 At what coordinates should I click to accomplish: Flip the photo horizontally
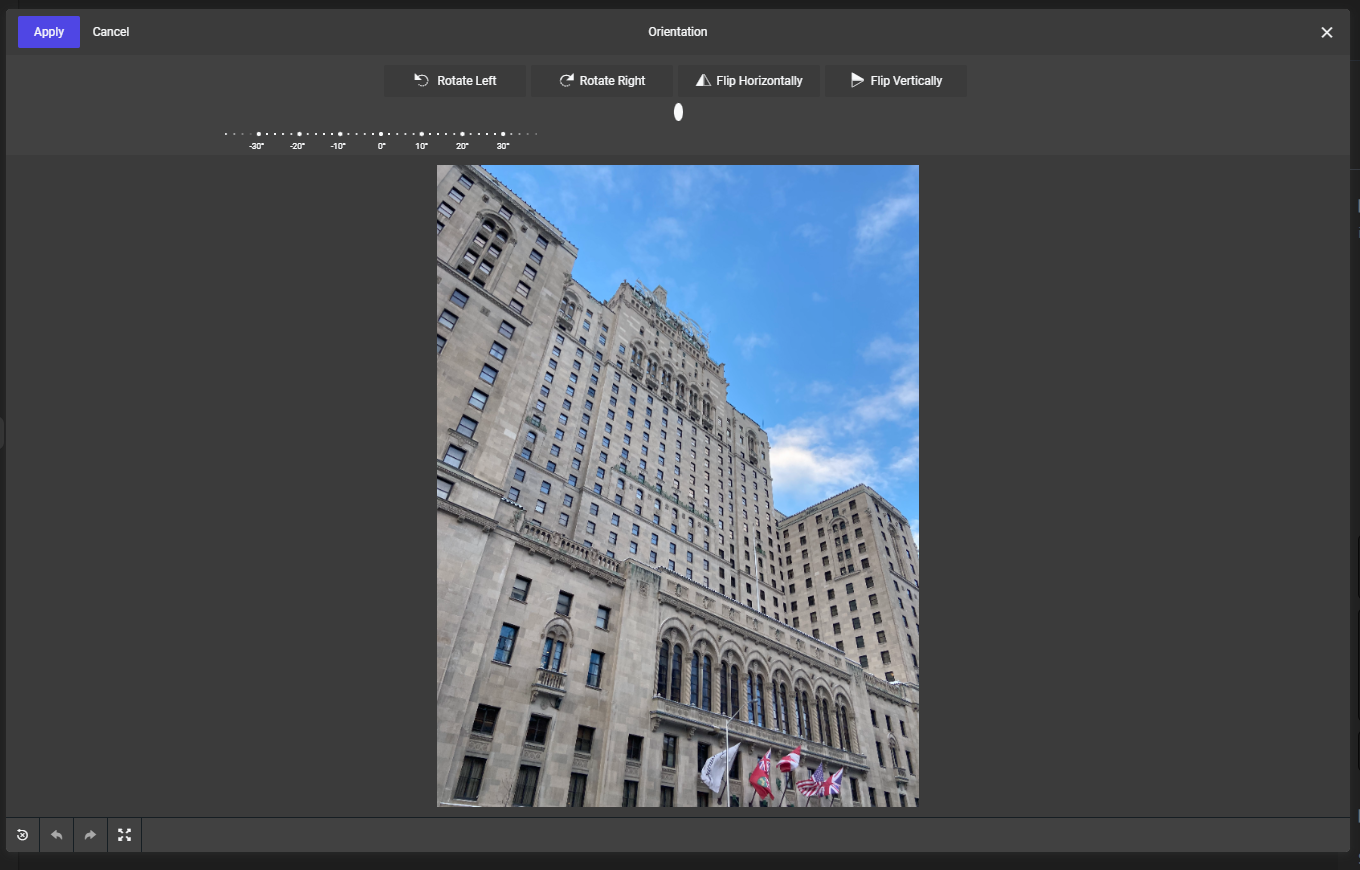click(x=749, y=81)
